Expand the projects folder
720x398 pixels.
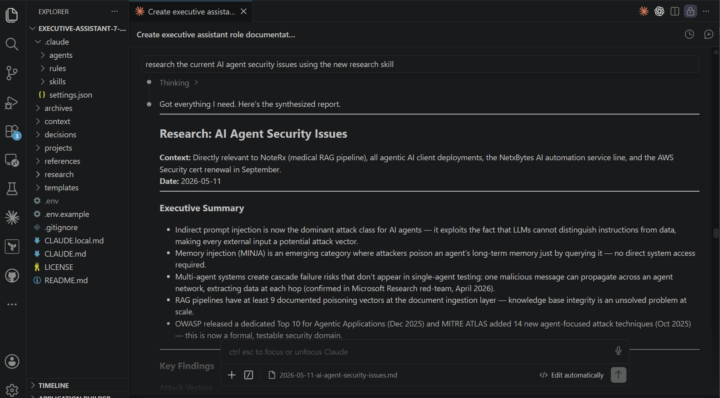point(77,148)
